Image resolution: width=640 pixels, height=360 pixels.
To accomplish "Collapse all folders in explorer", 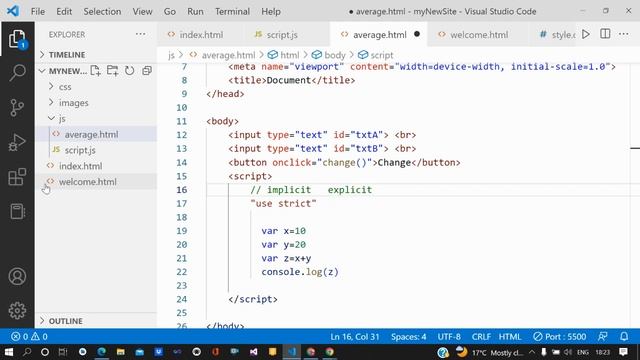I will click(147, 71).
